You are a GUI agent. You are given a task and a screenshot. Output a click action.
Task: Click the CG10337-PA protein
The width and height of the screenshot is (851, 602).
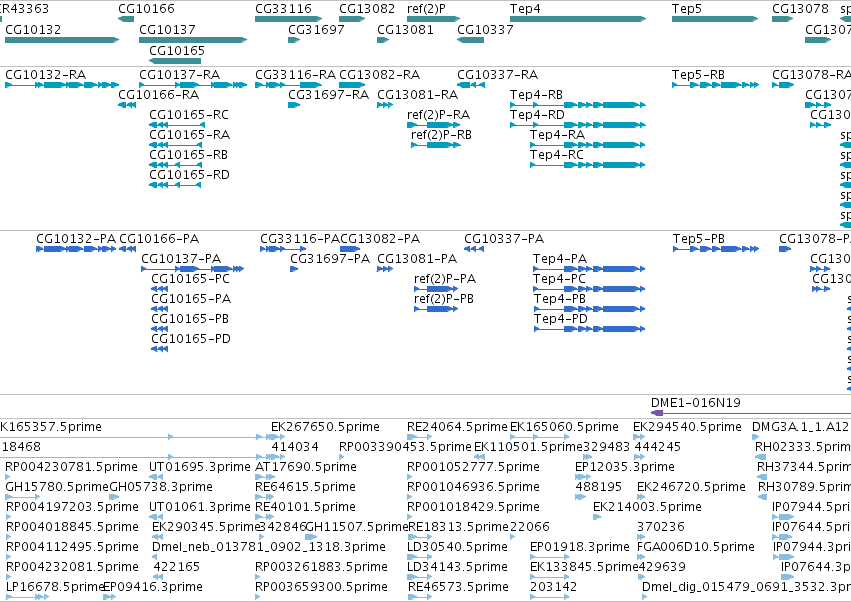click(474, 249)
